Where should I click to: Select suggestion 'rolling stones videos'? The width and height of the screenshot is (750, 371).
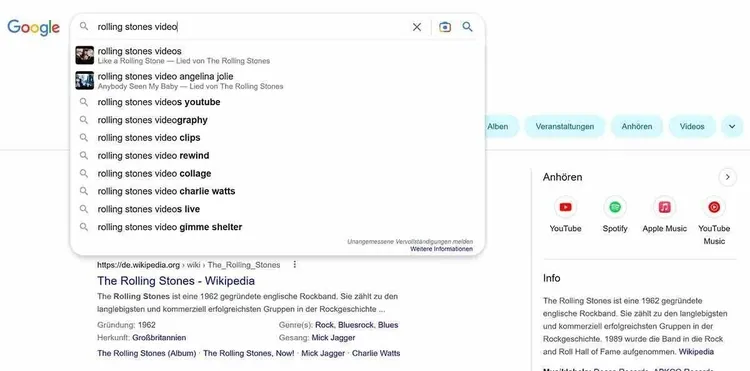pos(277,55)
